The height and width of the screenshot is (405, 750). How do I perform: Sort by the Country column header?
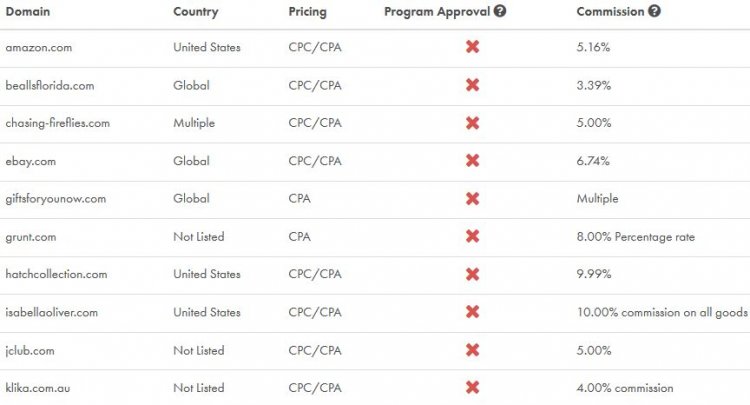pyautogui.click(x=195, y=12)
